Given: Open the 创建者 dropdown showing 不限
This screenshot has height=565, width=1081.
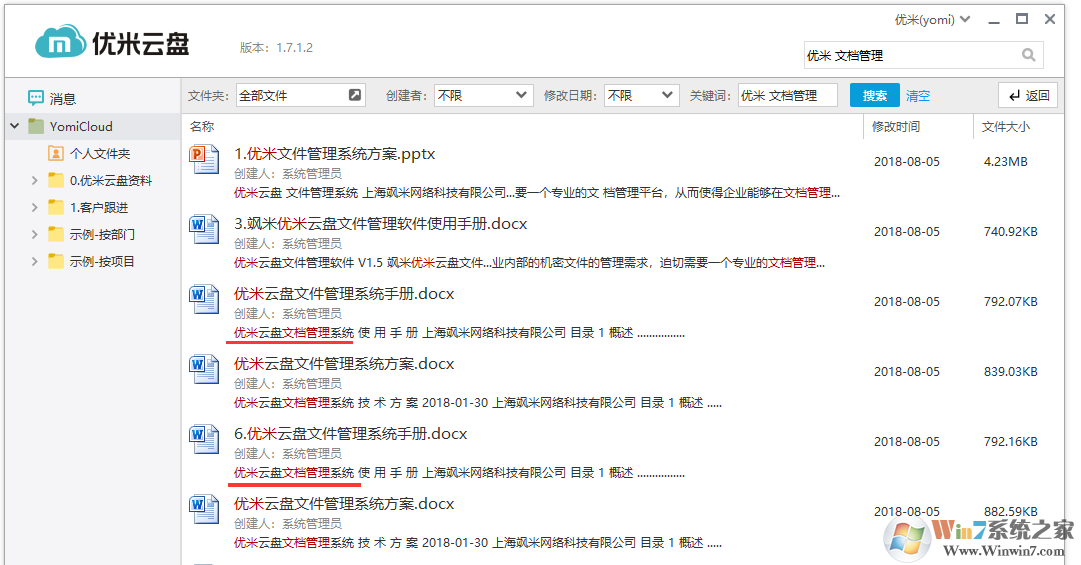Looking at the screenshot, I should [483, 95].
